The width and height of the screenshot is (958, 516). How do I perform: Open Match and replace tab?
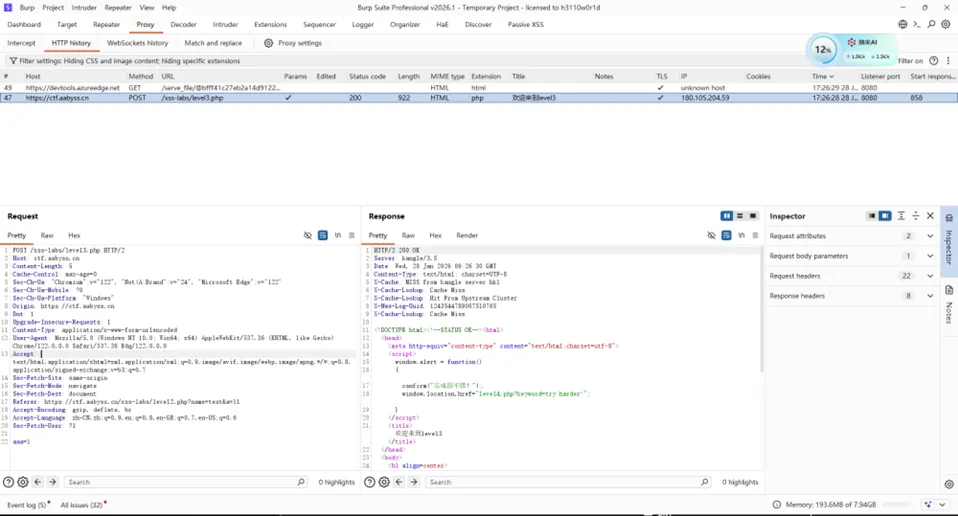[x=213, y=43]
